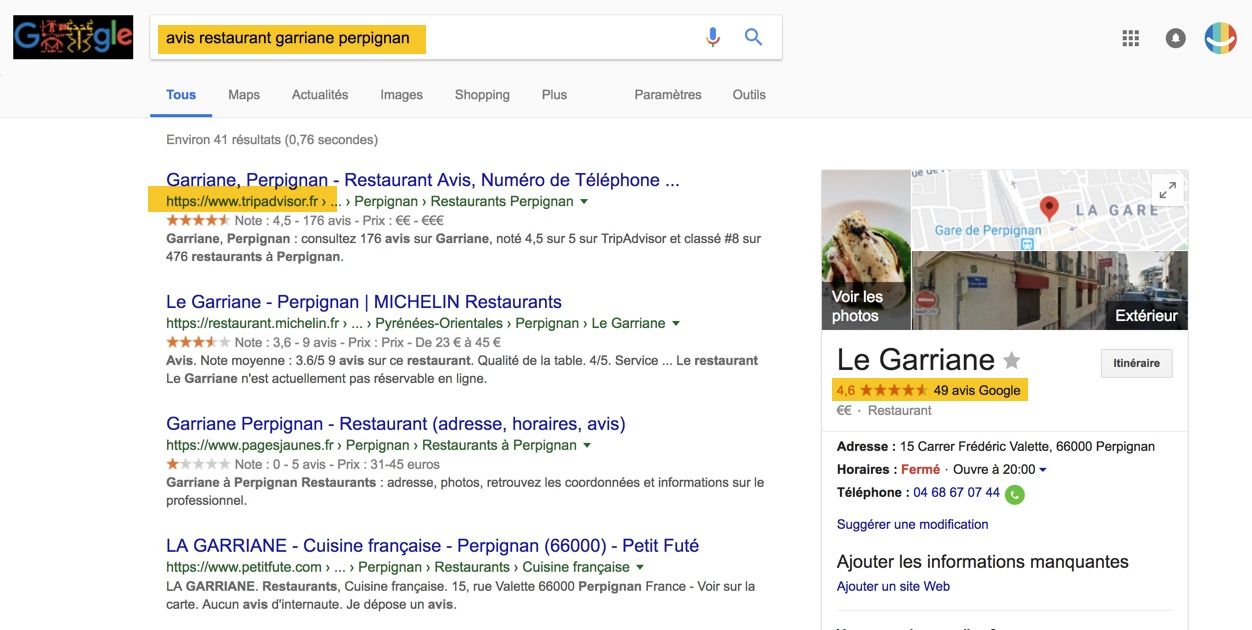Click the magnifying glass search button

click(x=753, y=38)
